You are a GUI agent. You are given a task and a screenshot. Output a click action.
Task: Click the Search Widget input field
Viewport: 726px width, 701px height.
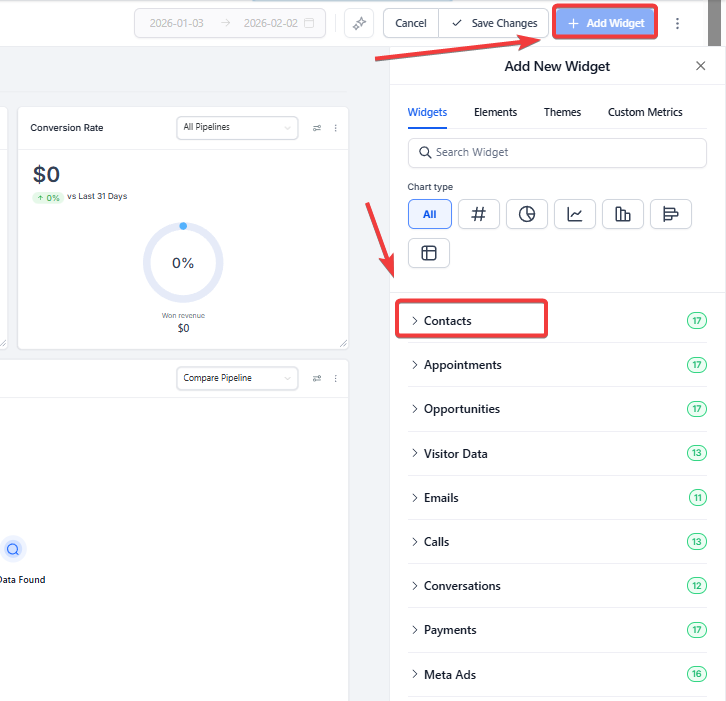(x=557, y=152)
